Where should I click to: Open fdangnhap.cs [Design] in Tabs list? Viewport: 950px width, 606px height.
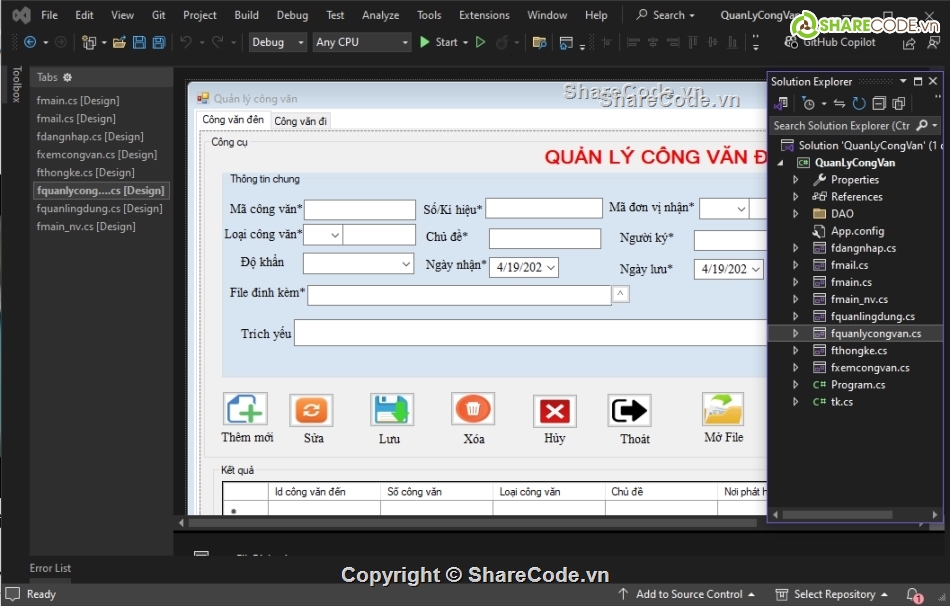click(90, 136)
